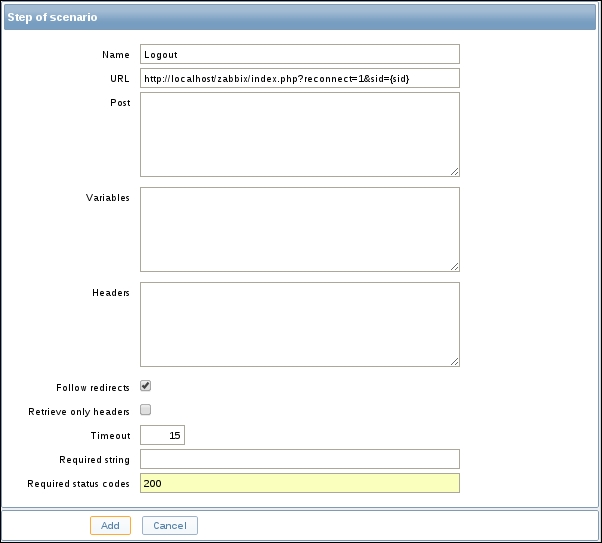Click the Retrieve only headers label
602x543 pixels.
pyautogui.click(x=81, y=411)
